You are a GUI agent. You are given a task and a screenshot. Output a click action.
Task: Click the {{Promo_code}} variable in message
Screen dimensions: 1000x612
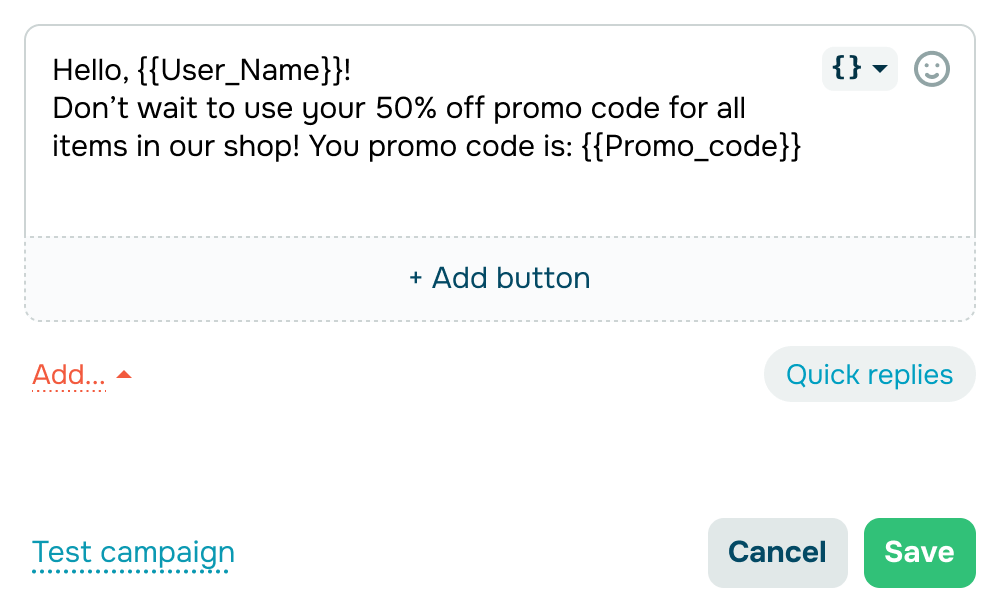coord(691,147)
